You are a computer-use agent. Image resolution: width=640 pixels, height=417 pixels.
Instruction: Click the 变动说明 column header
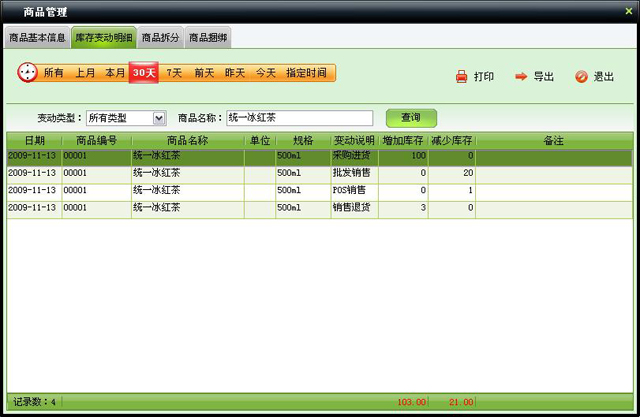click(354, 141)
